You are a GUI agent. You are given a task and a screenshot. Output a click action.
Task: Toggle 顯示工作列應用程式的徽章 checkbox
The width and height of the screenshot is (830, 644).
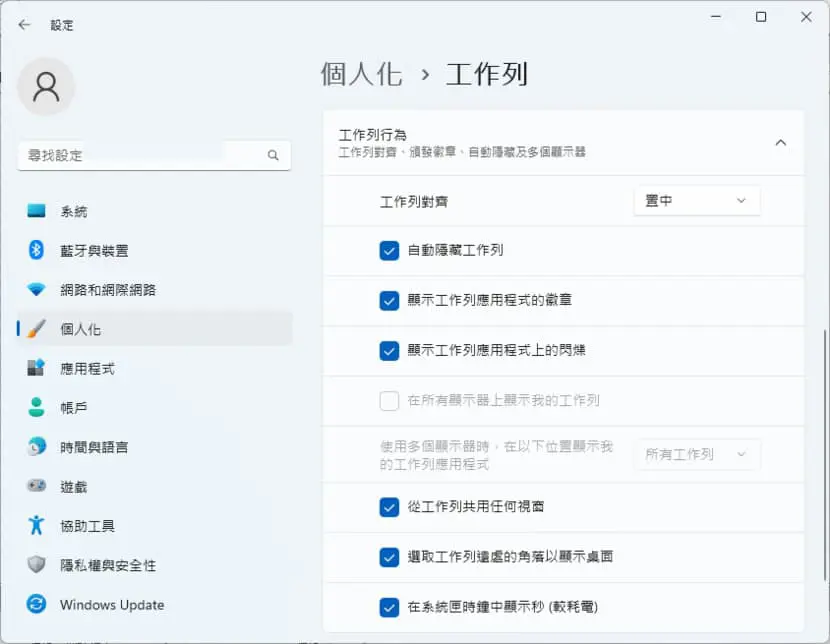[389, 301]
